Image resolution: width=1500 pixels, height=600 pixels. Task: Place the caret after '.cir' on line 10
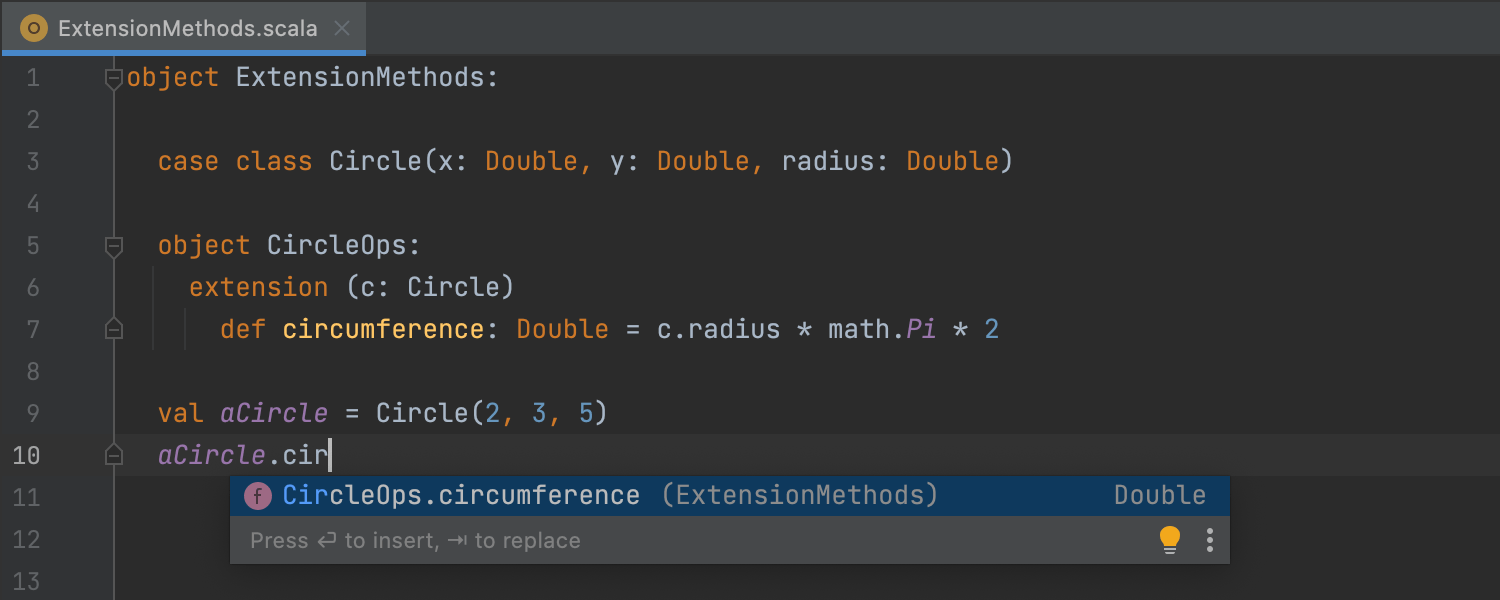click(x=330, y=456)
